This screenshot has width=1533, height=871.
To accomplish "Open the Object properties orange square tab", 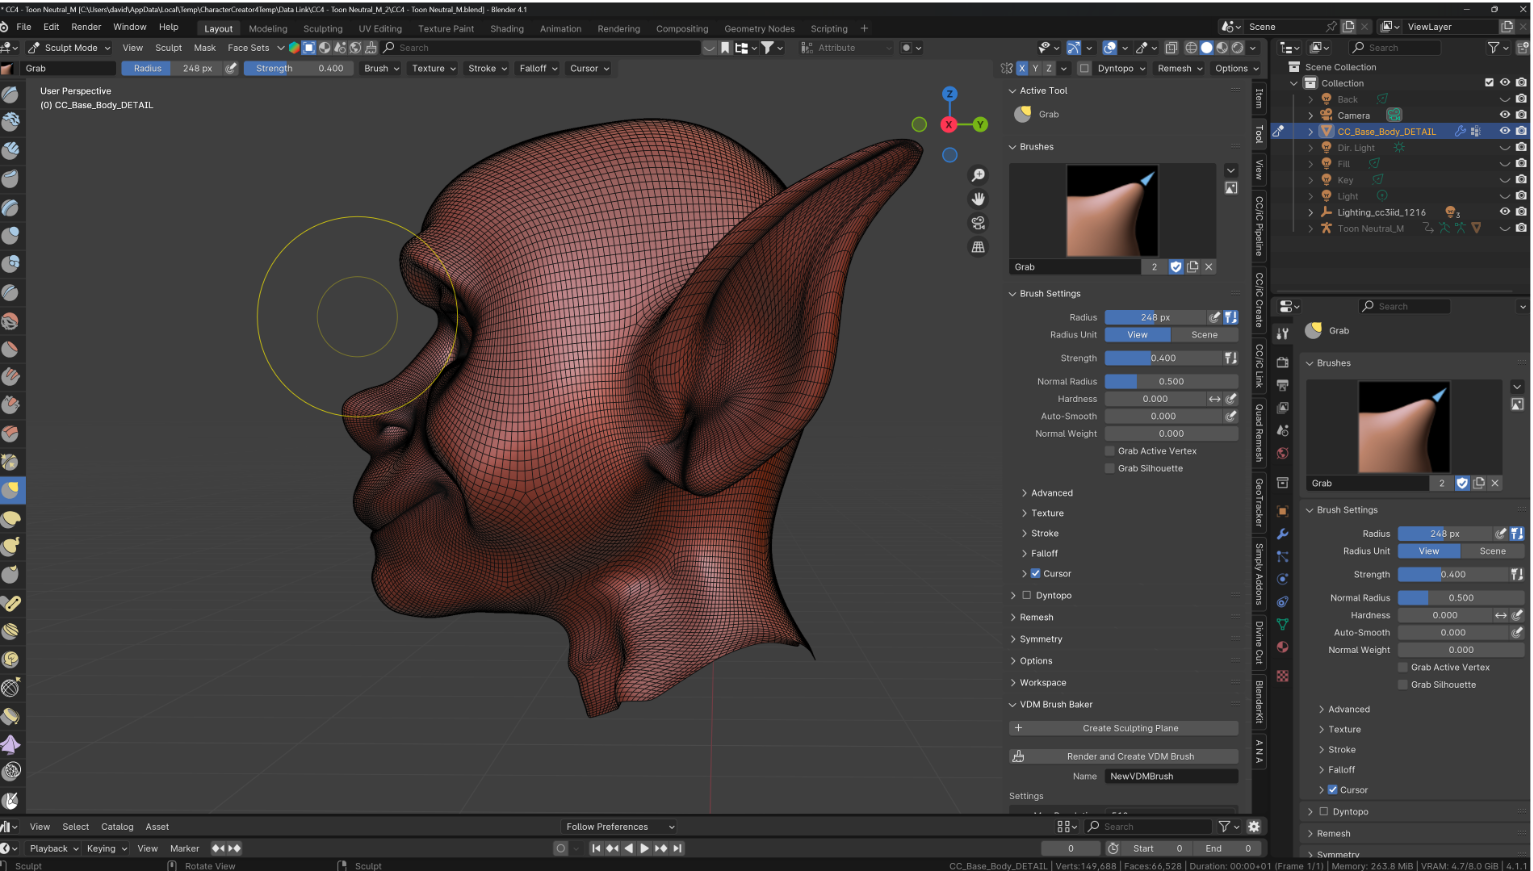I will tap(1283, 511).
